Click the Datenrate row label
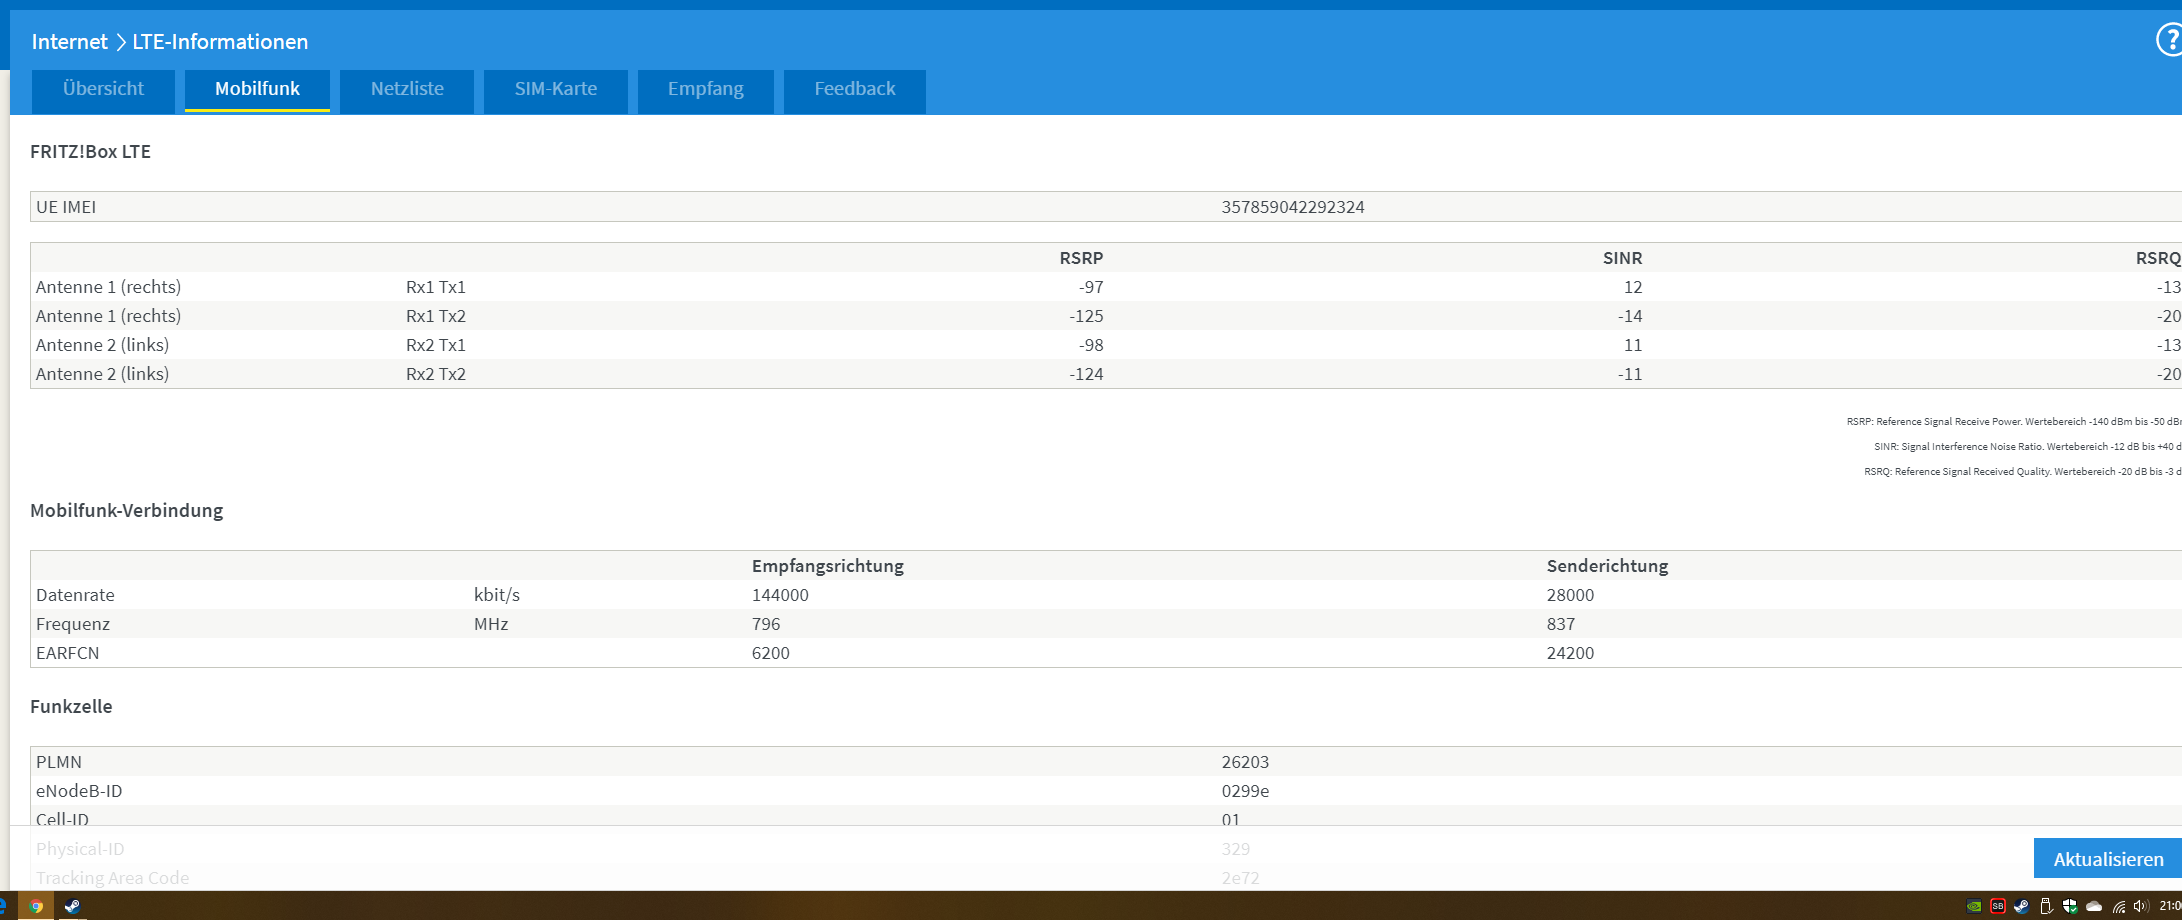2182x920 pixels. pos(75,595)
